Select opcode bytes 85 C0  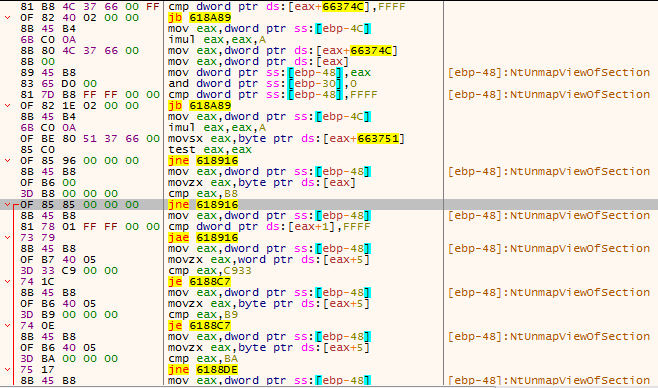click(x=37, y=150)
